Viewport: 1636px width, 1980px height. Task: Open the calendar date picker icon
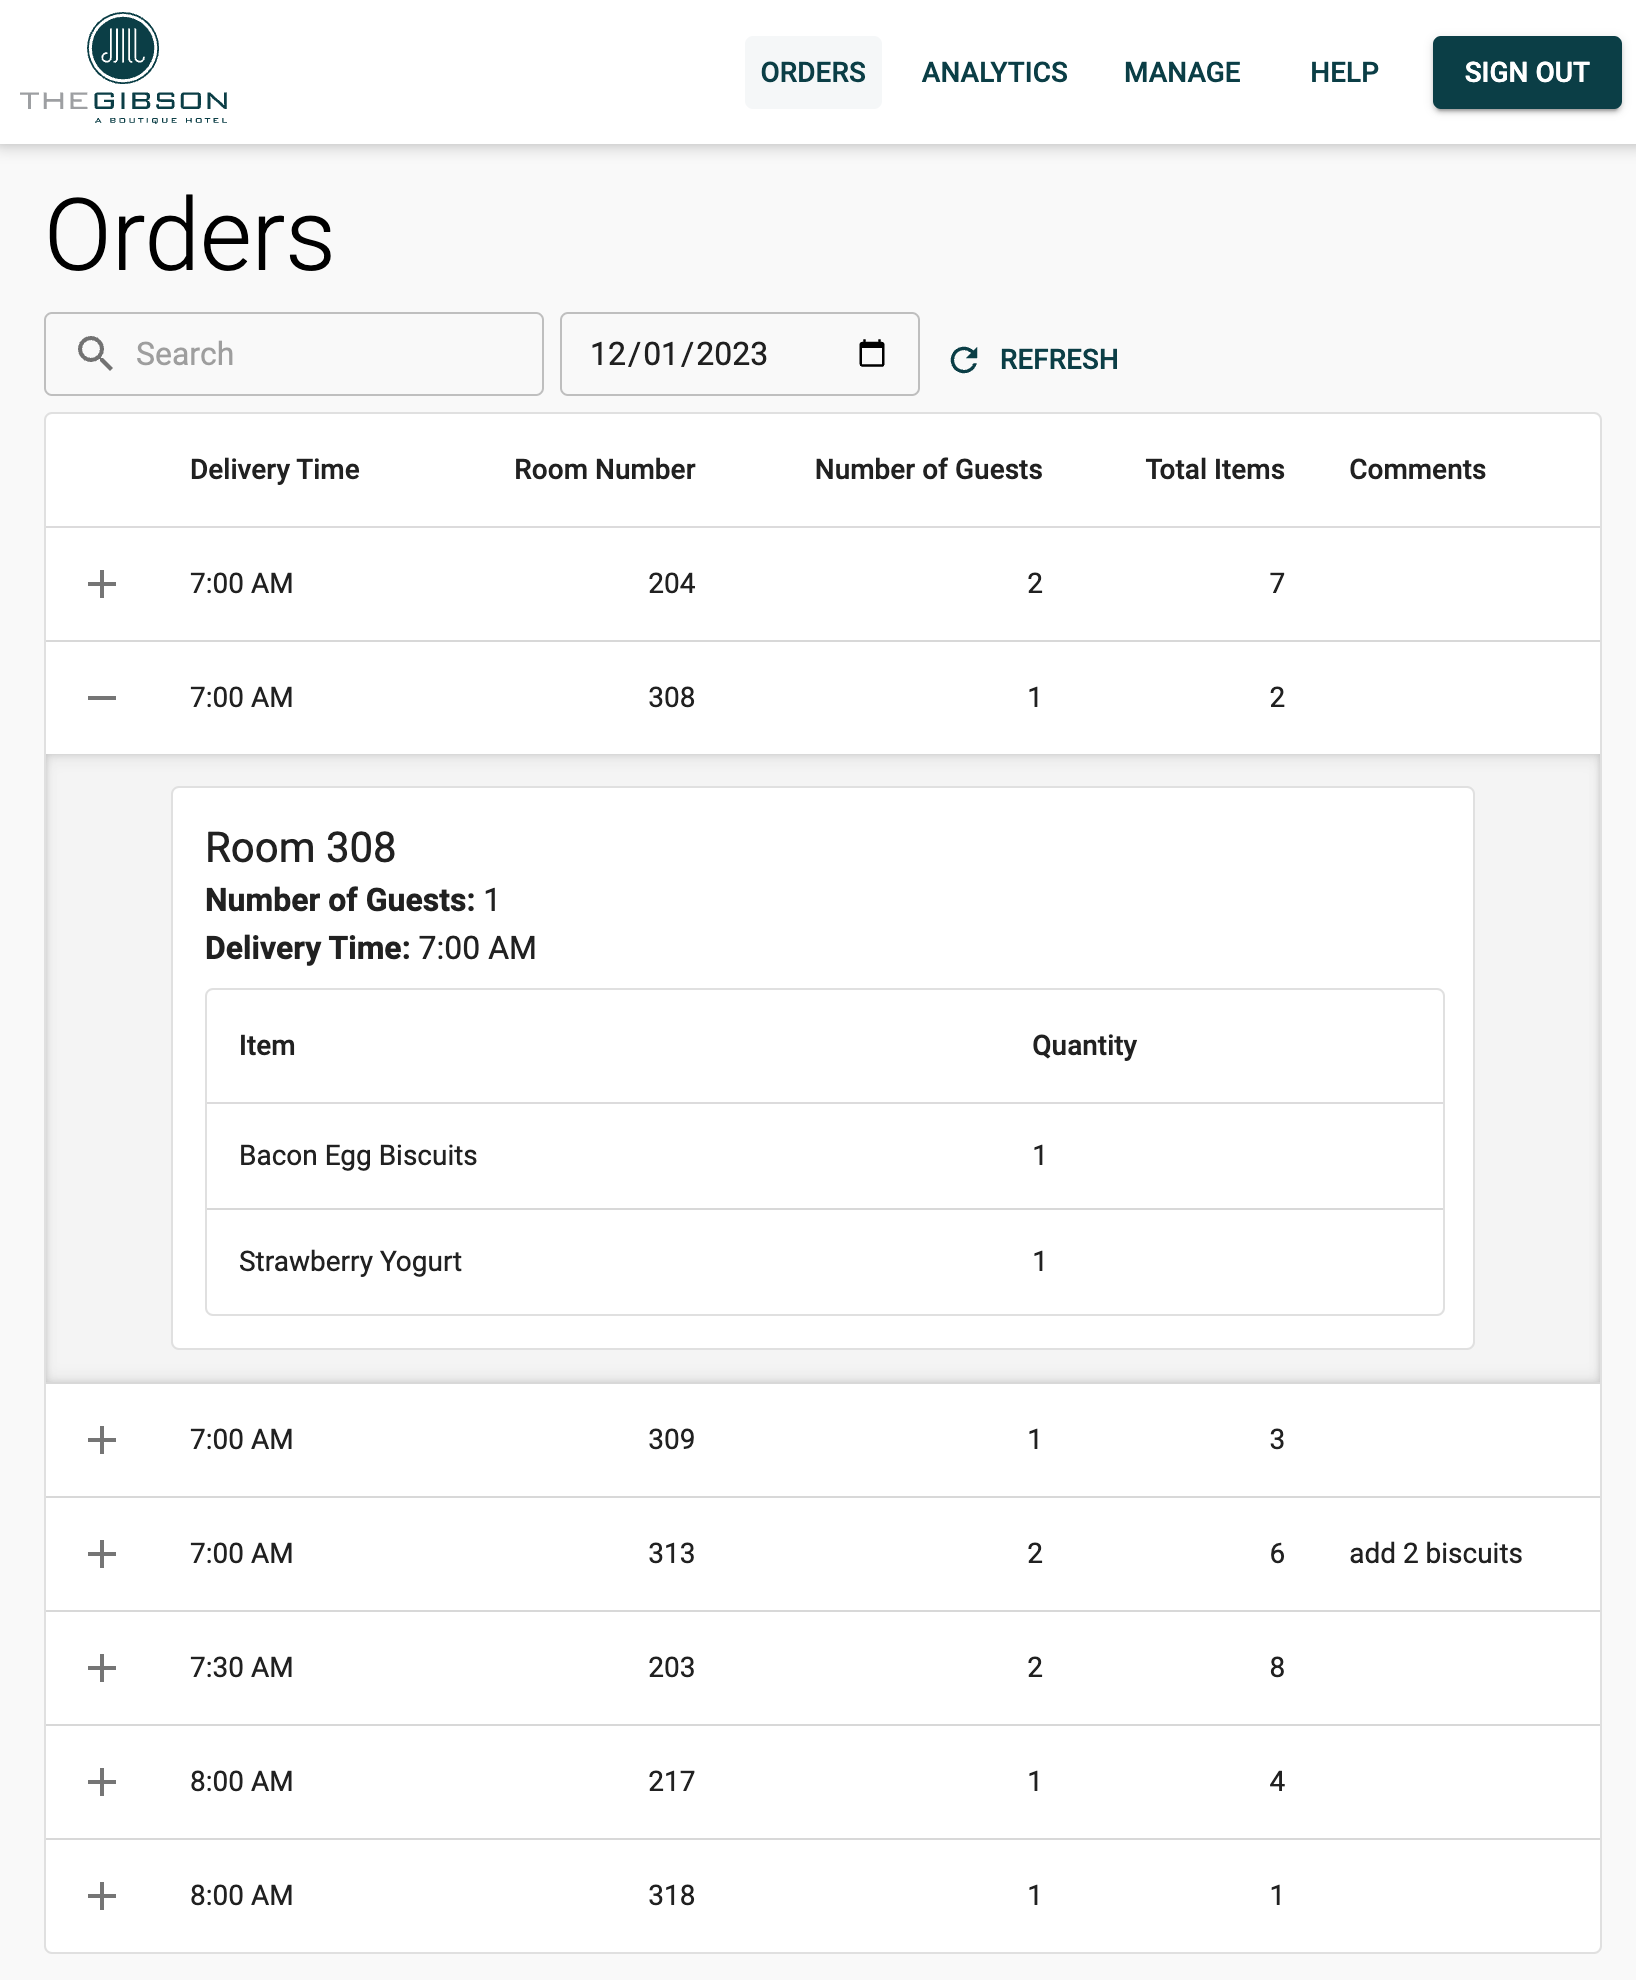(872, 354)
